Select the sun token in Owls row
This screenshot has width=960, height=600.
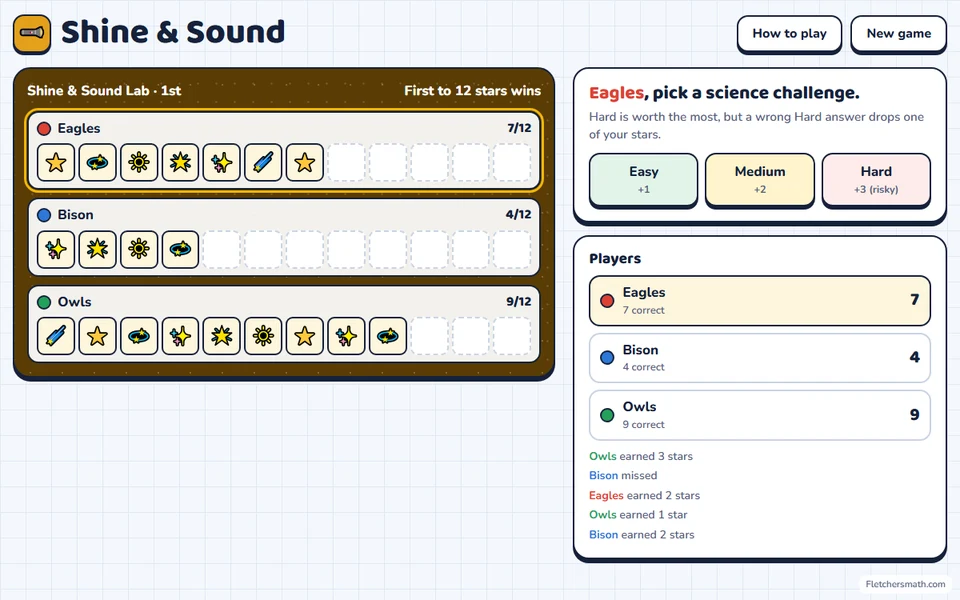[x=263, y=336]
